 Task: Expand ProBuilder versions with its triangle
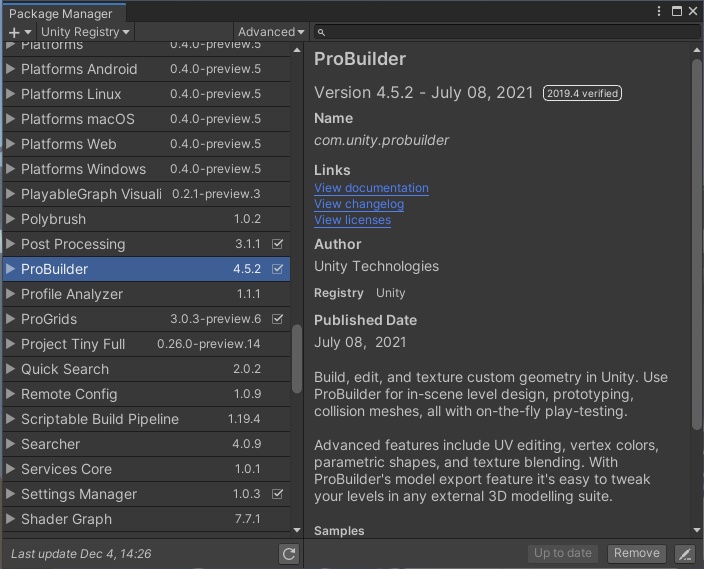click(10, 269)
